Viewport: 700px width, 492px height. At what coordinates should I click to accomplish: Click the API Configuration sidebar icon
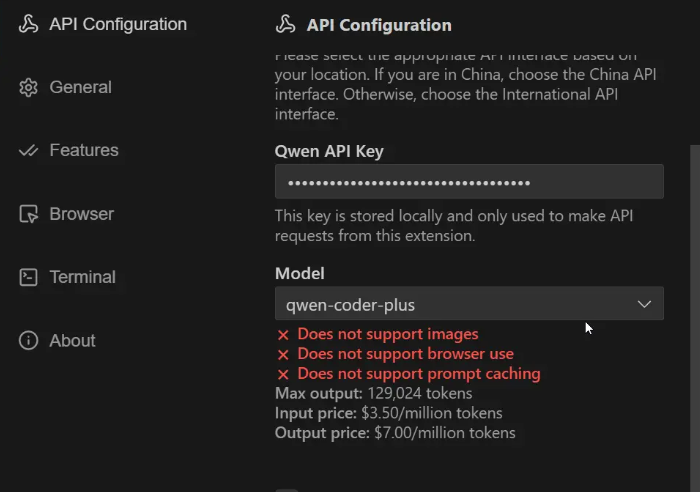coord(29,24)
